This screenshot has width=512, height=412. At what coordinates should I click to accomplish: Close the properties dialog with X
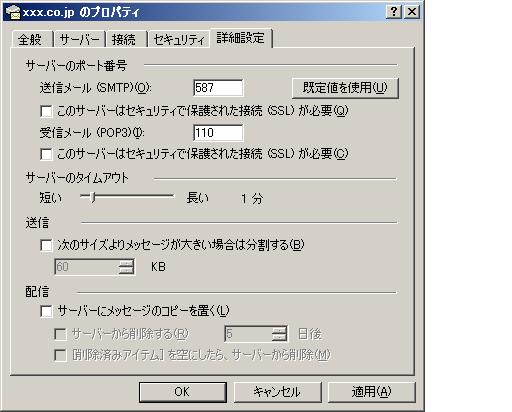pyautogui.click(x=412, y=12)
